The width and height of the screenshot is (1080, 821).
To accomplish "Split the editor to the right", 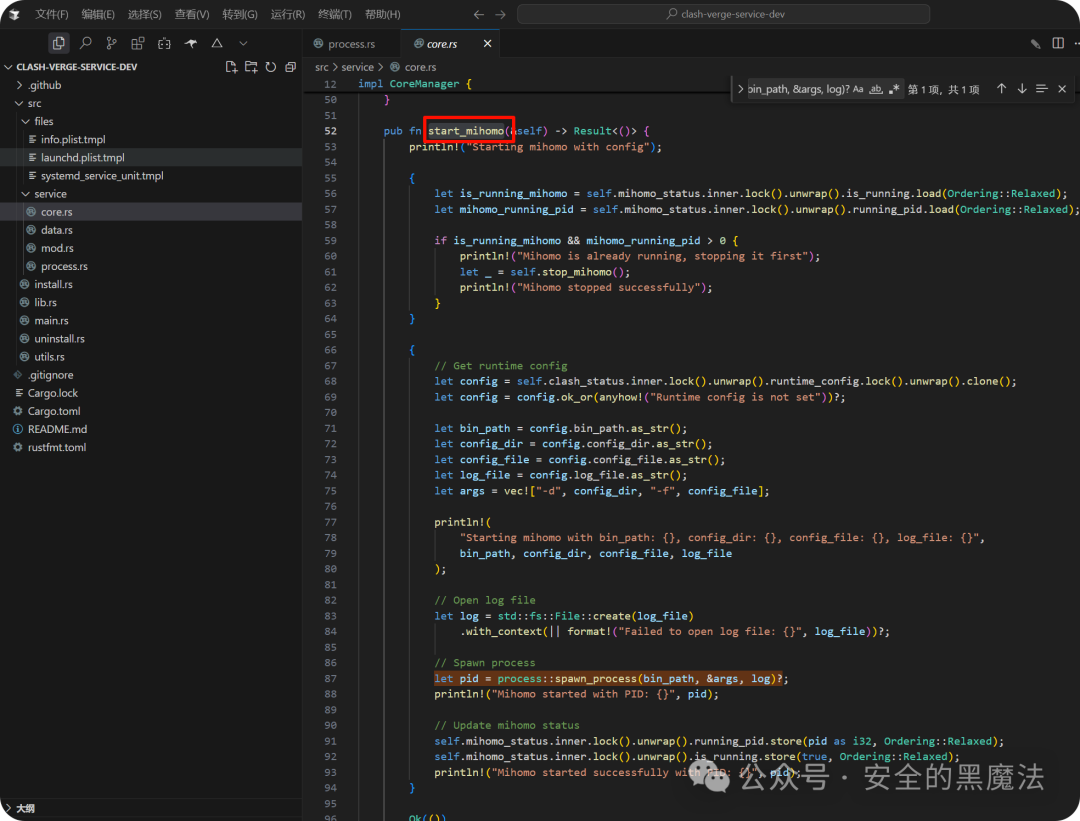I will point(1058,43).
